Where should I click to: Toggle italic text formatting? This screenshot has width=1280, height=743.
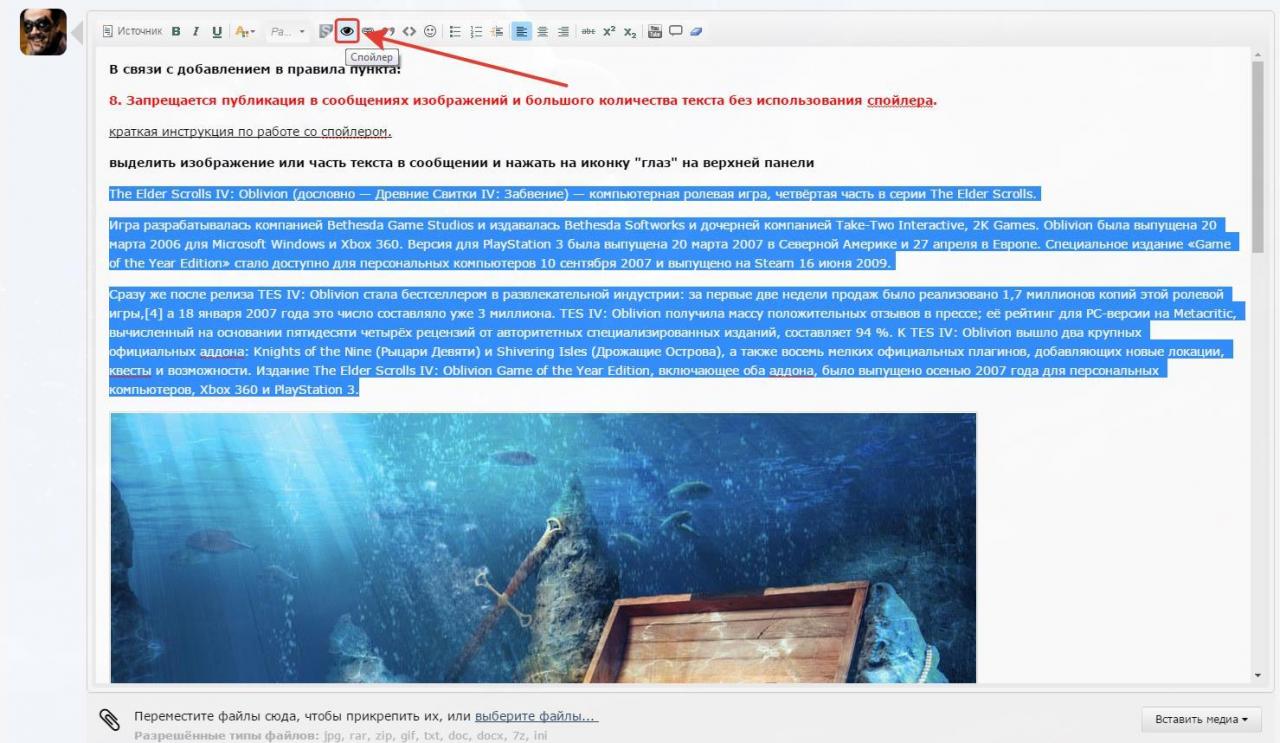196,31
